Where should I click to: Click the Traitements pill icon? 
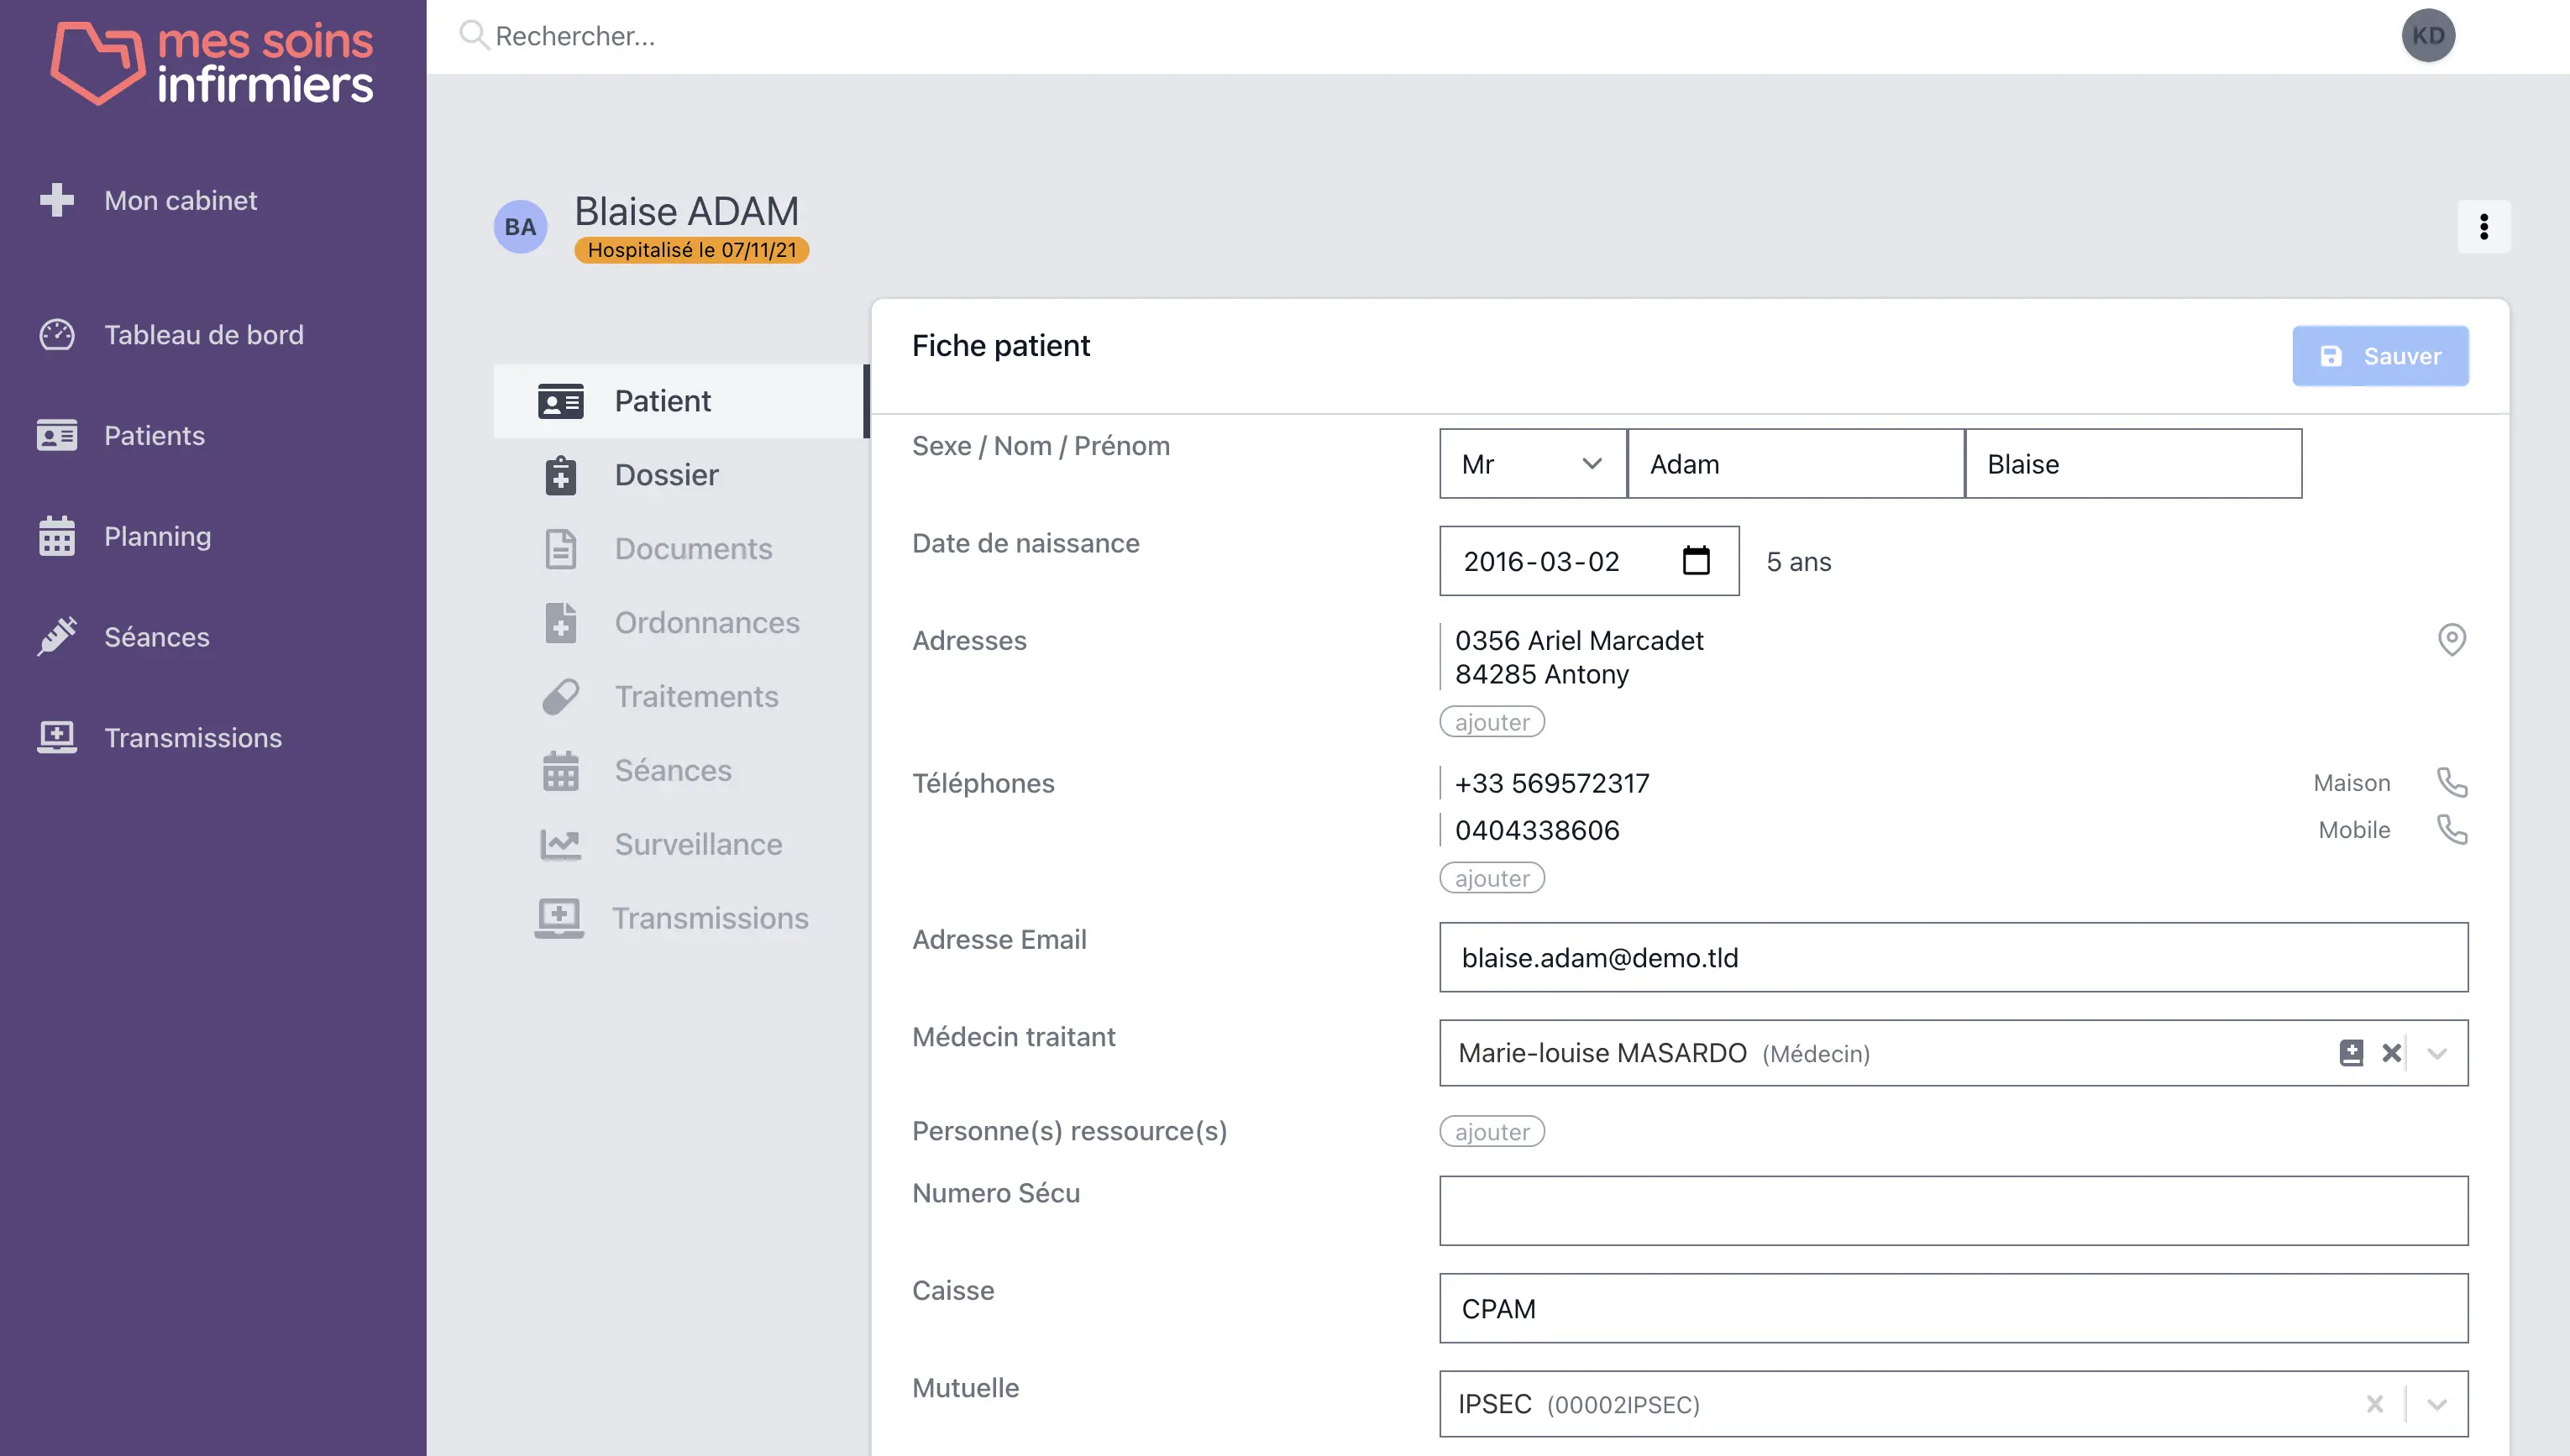coord(561,696)
